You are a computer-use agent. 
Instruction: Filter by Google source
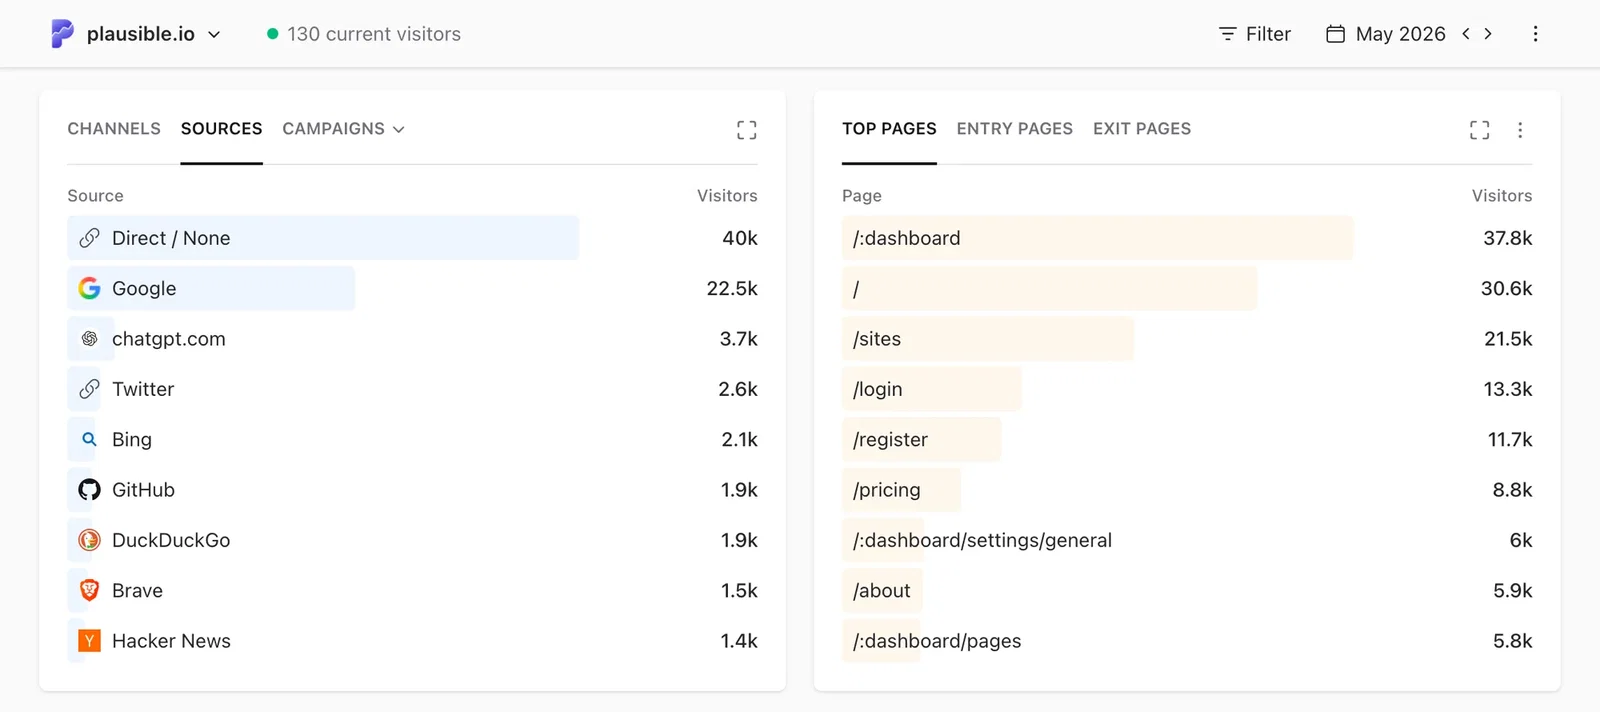point(144,288)
